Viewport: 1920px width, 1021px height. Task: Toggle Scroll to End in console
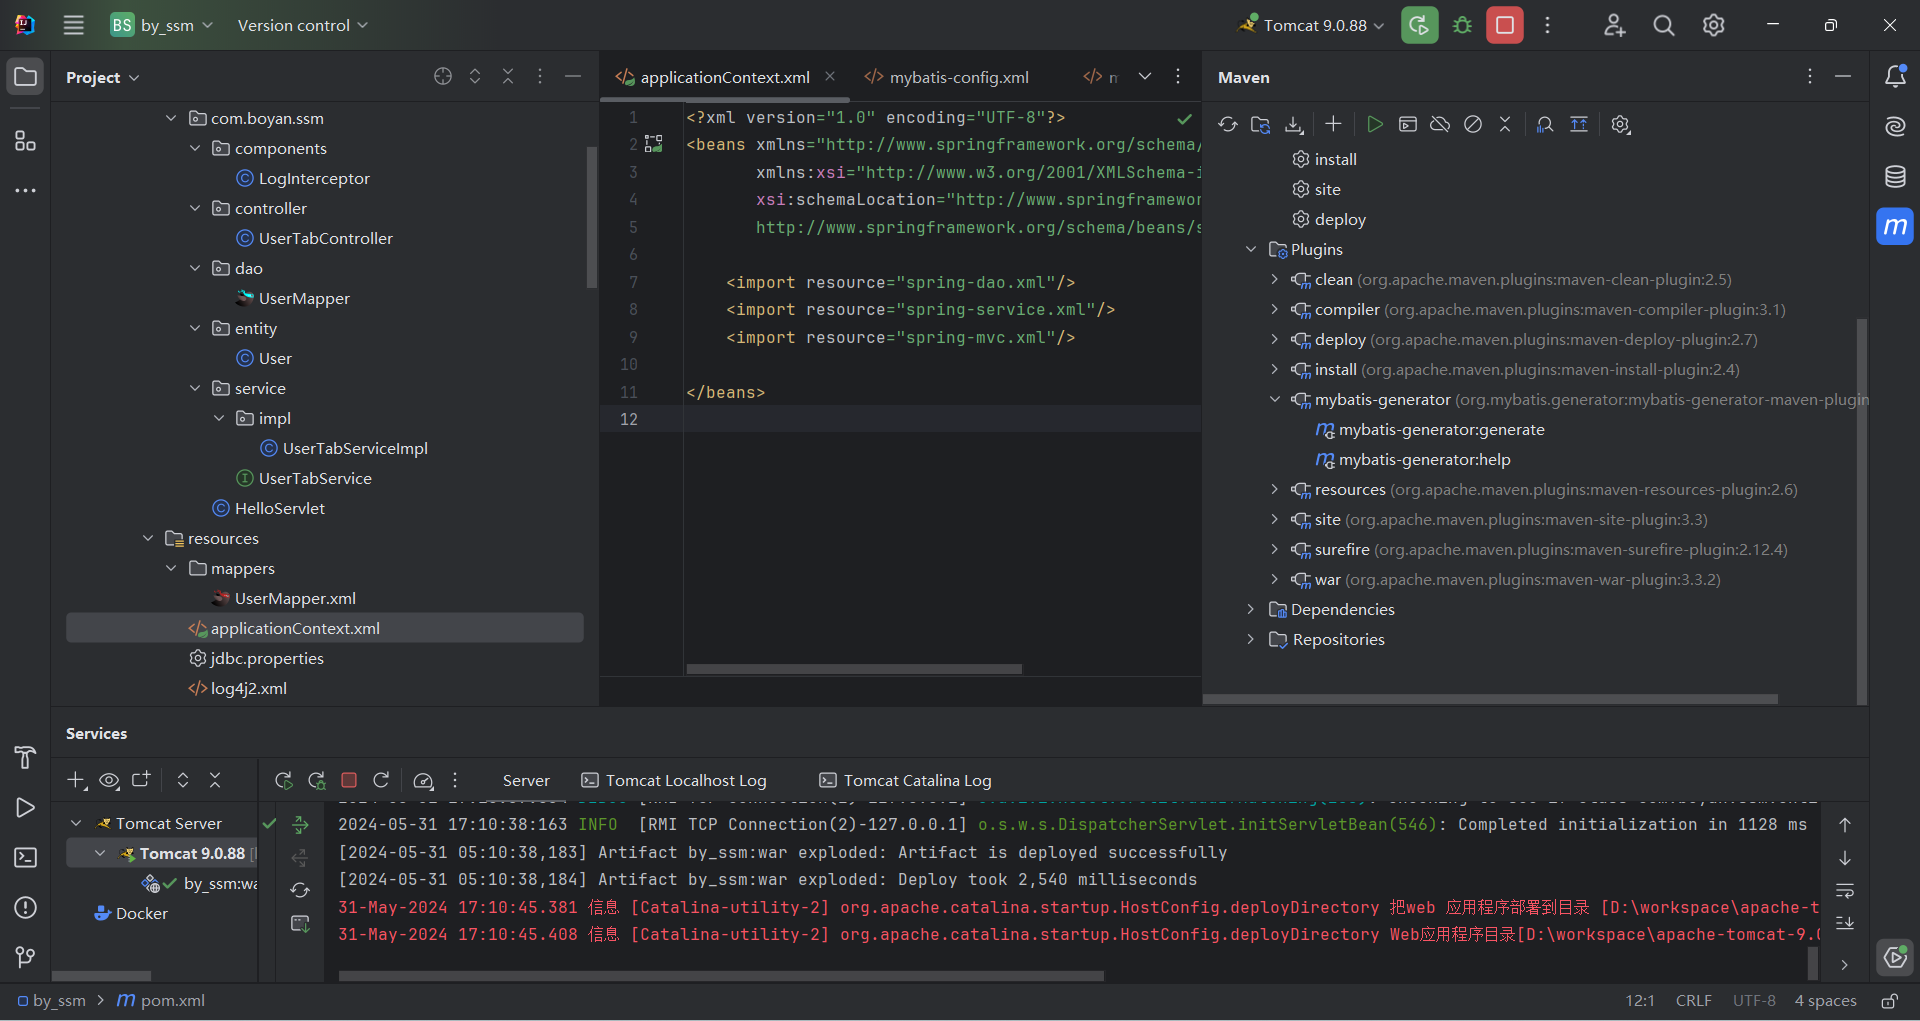coord(1845,923)
